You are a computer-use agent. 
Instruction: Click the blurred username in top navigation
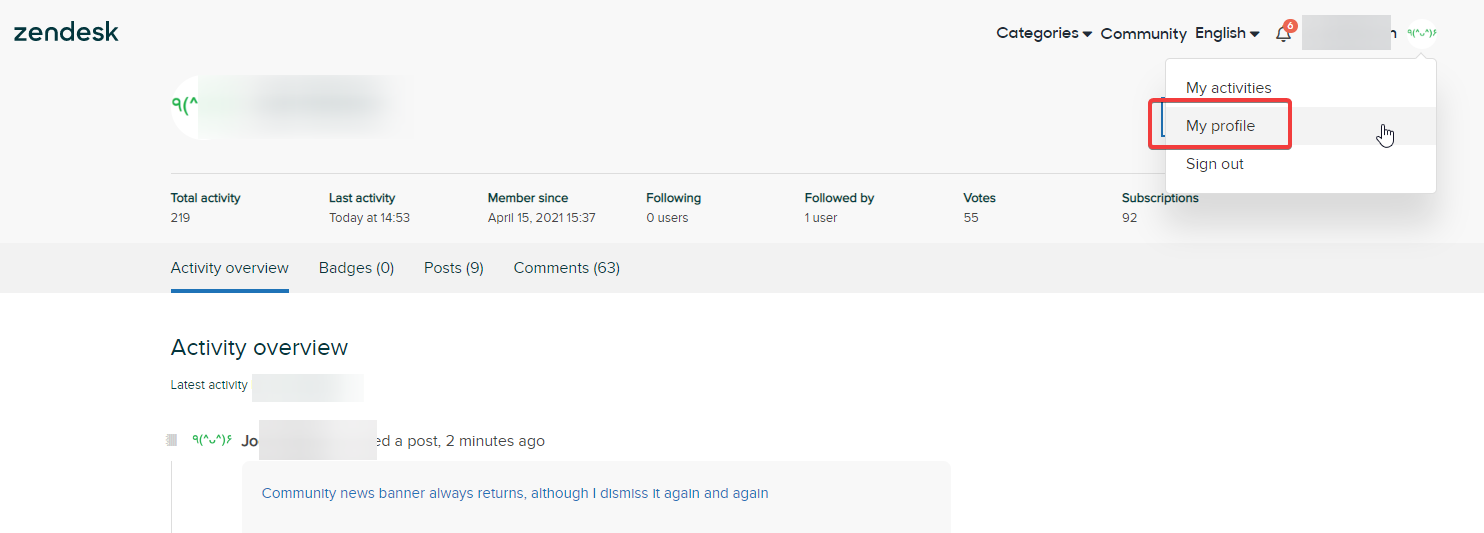[x=1348, y=33]
